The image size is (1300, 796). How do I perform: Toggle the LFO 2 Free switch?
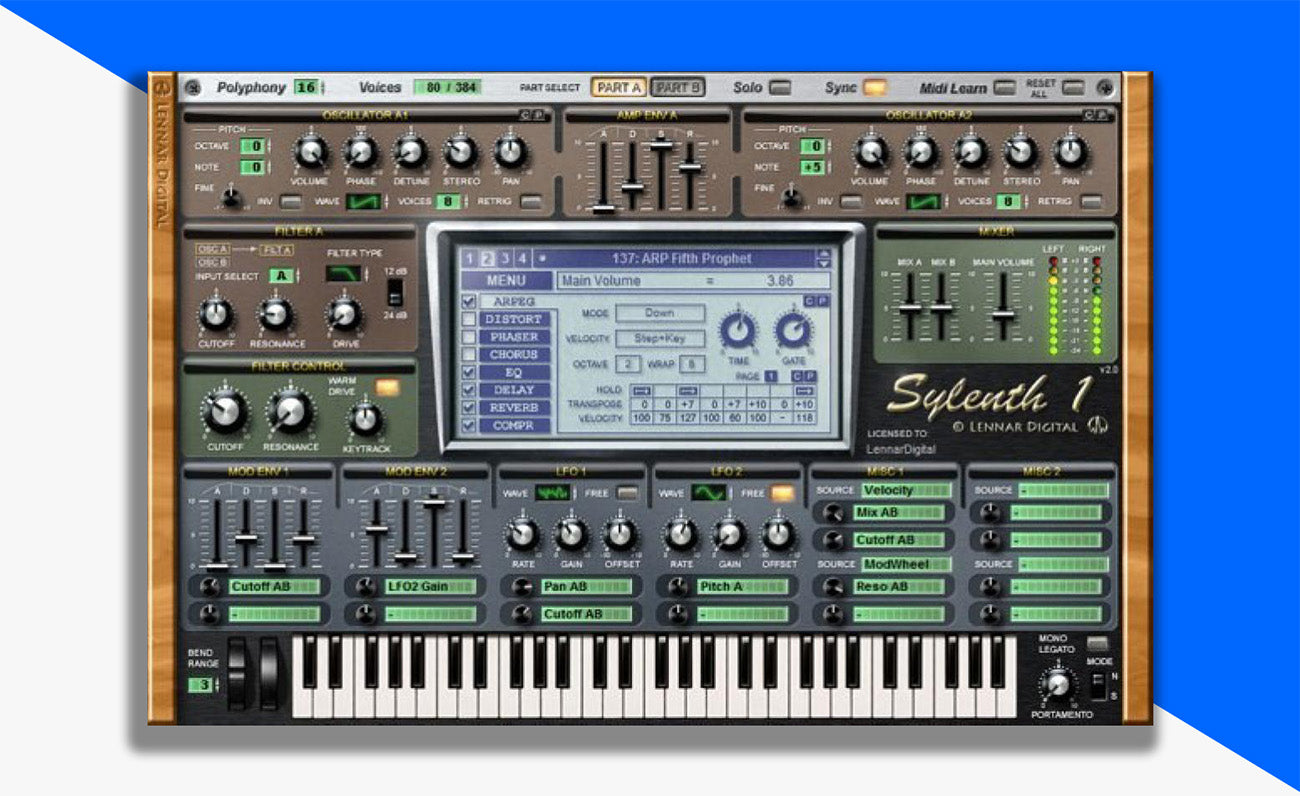(x=784, y=493)
